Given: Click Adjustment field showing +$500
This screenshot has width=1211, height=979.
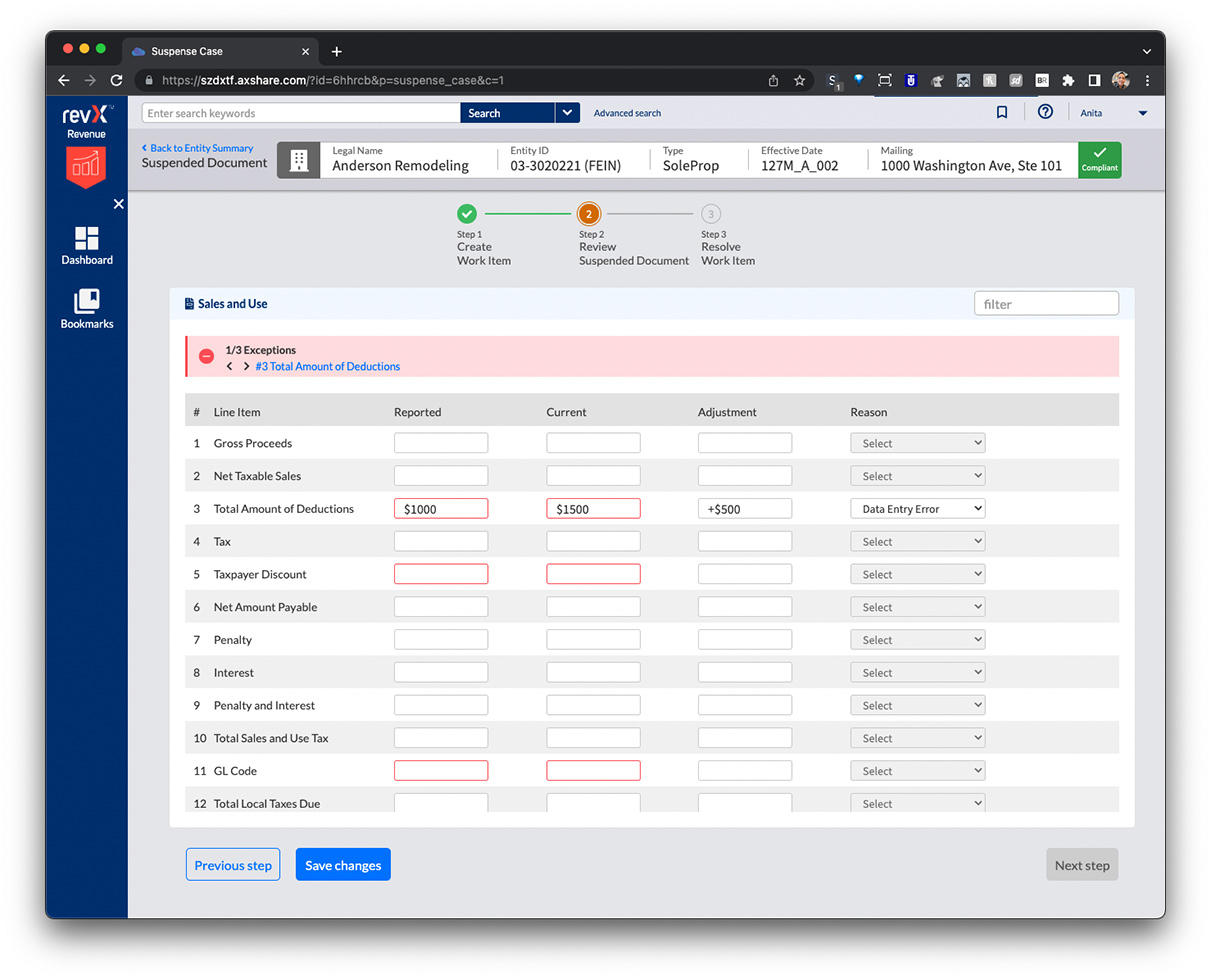Looking at the screenshot, I should click(745, 508).
